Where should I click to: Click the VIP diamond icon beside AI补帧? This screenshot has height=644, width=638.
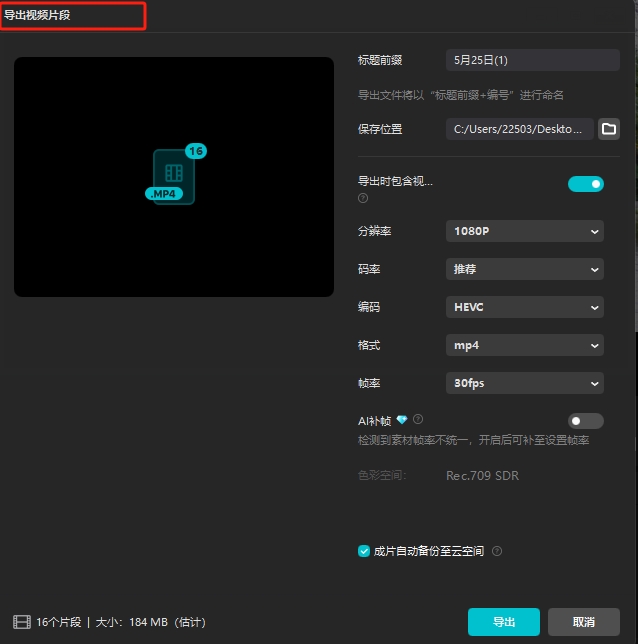[x=402, y=420]
